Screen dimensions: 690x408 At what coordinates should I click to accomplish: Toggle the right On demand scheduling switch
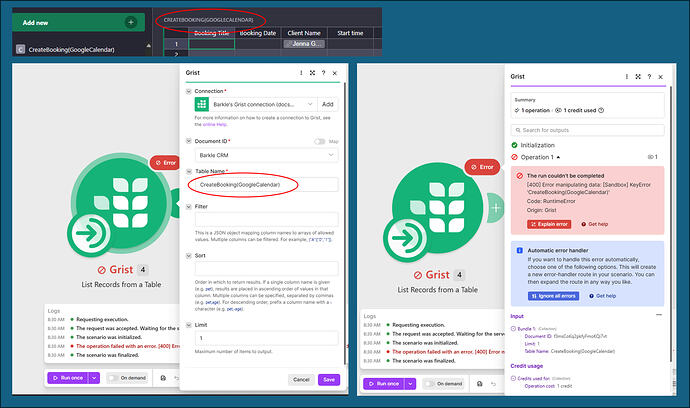pos(429,384)
